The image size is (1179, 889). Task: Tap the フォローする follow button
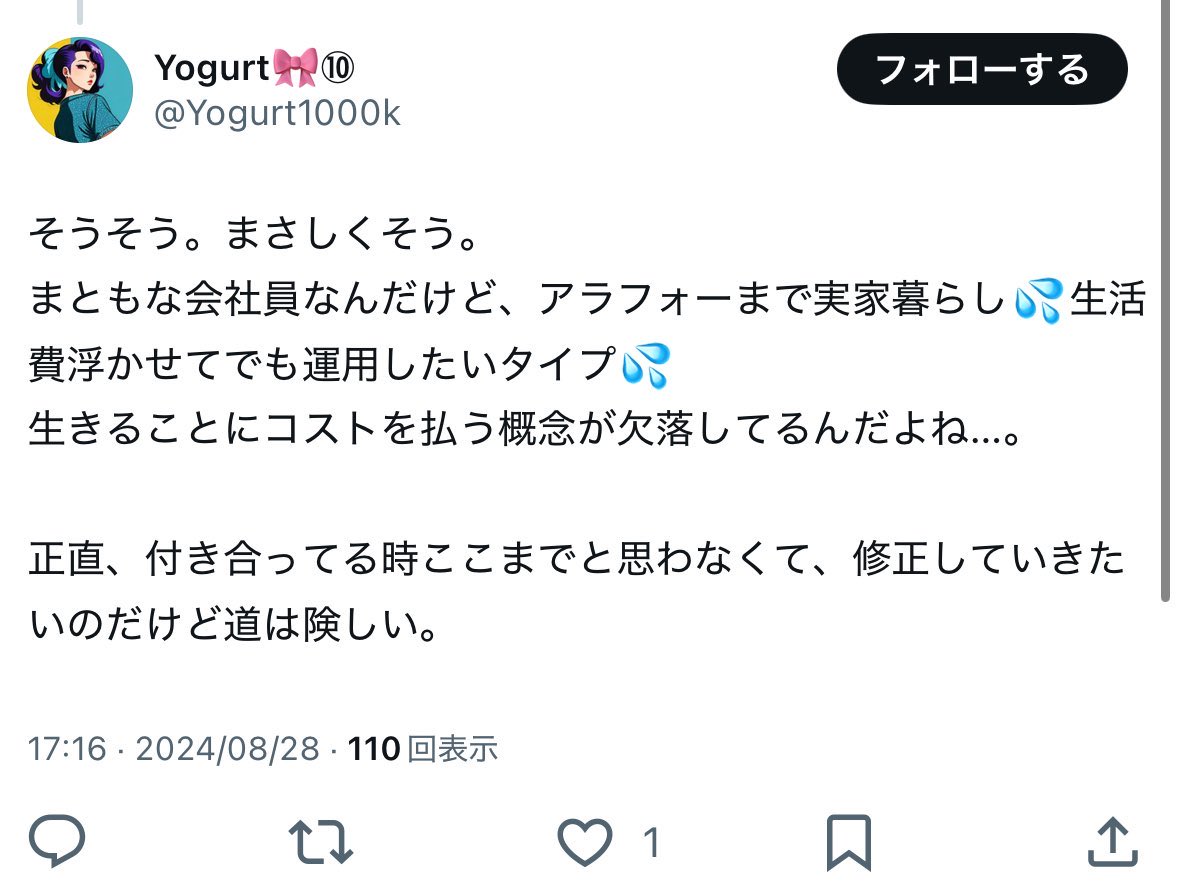pos(982,69)
